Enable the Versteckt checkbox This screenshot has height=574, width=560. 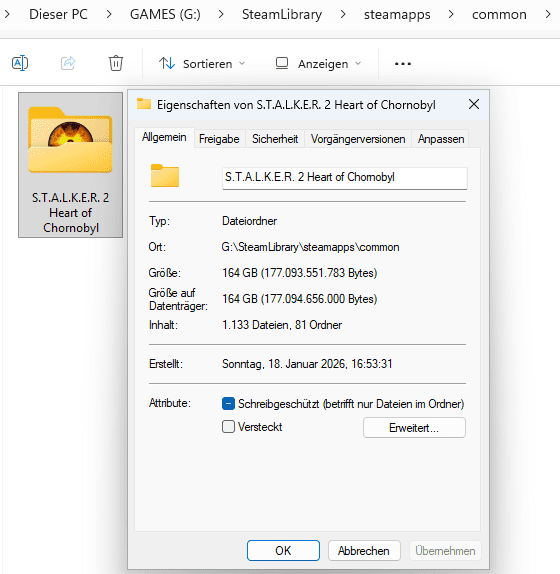point(228,426)
